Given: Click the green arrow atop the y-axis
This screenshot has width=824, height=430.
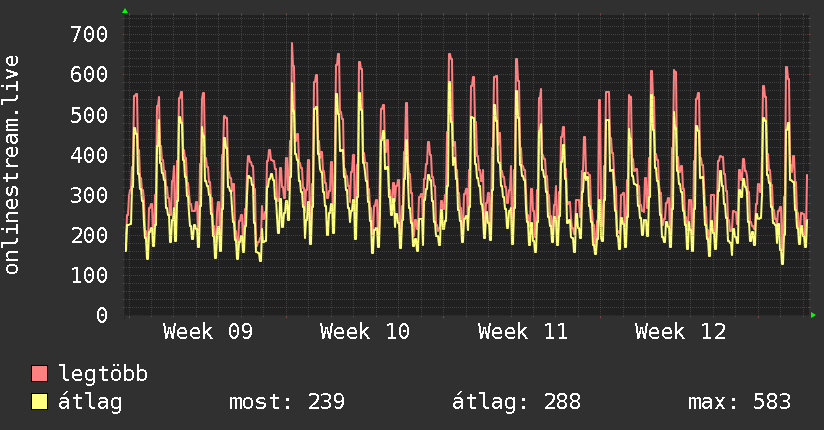Looking at the screenshot, I should (x=125, y=11).
